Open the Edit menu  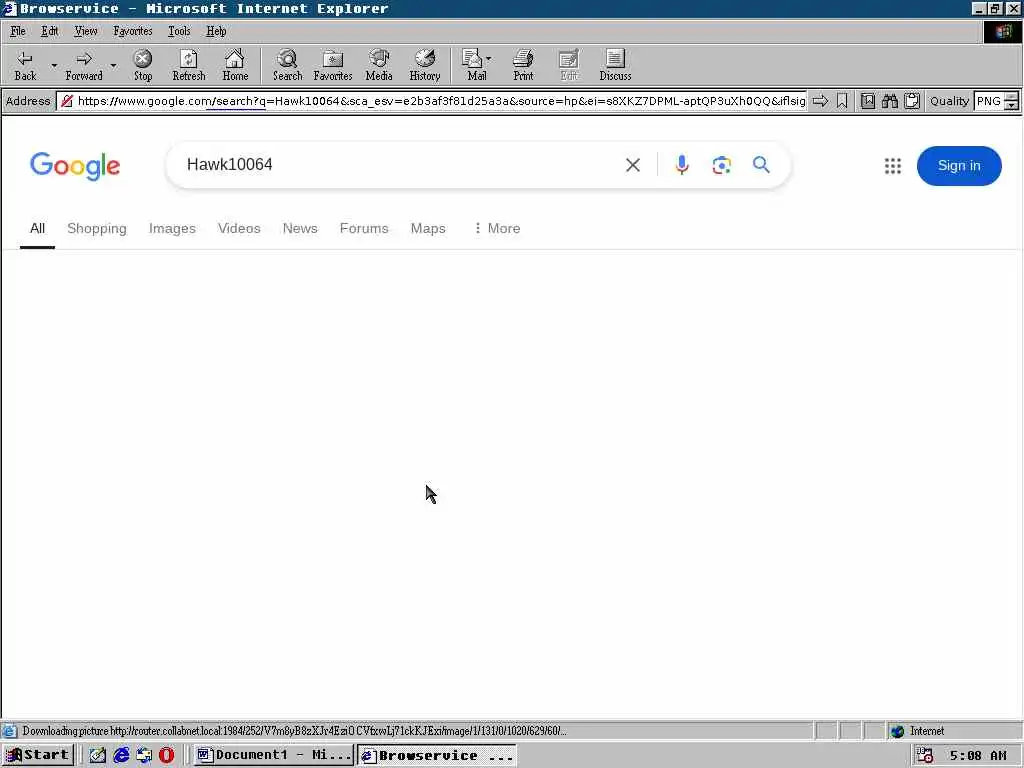pyautogui.click(x=50, y=31)
